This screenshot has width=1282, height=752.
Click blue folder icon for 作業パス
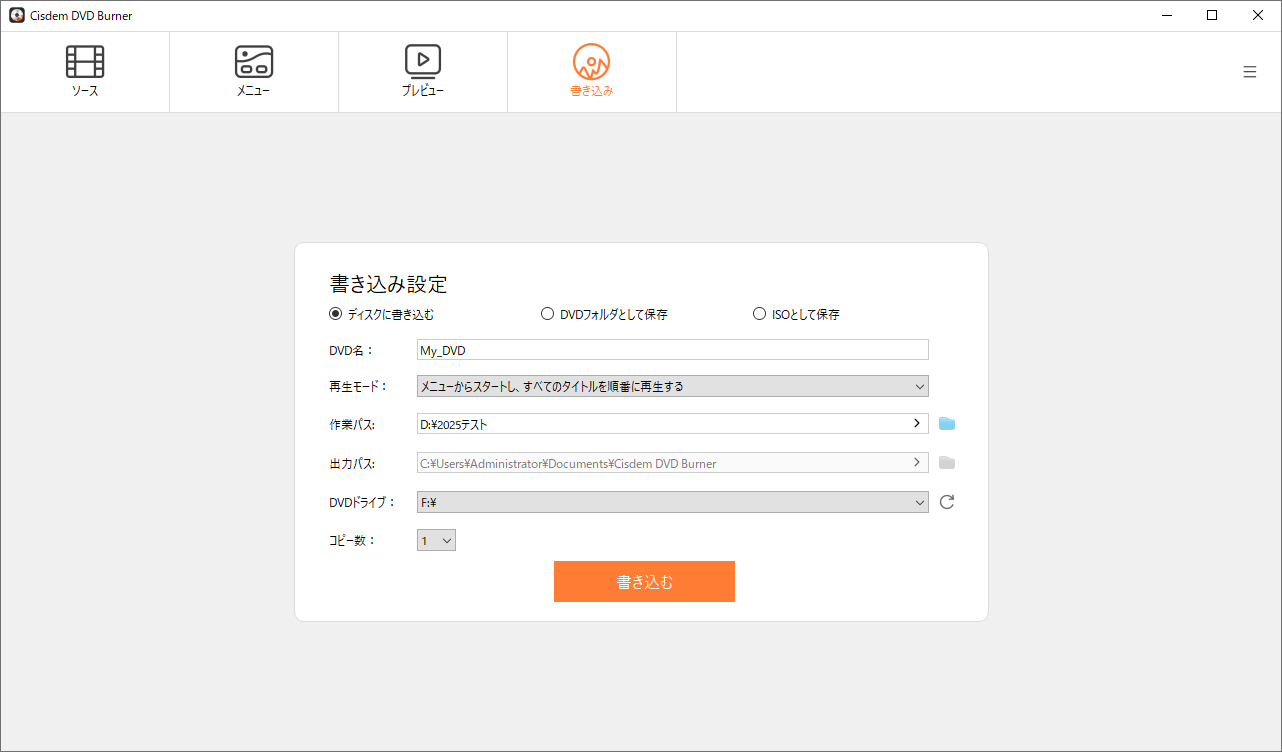click(x=946, y=424)
